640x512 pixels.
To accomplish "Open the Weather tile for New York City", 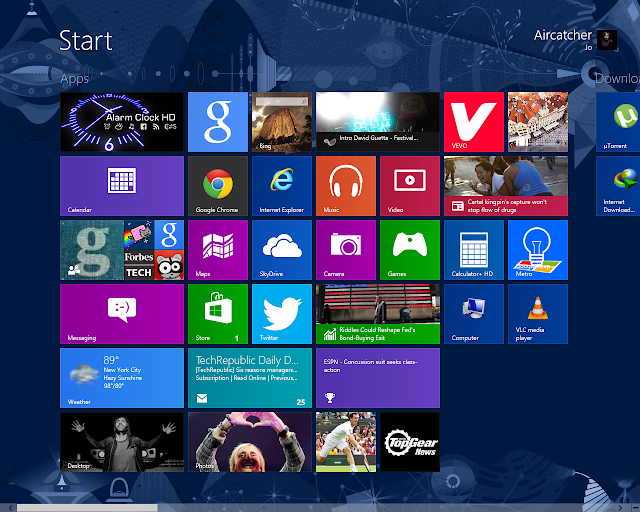I will tap(122, 378).
